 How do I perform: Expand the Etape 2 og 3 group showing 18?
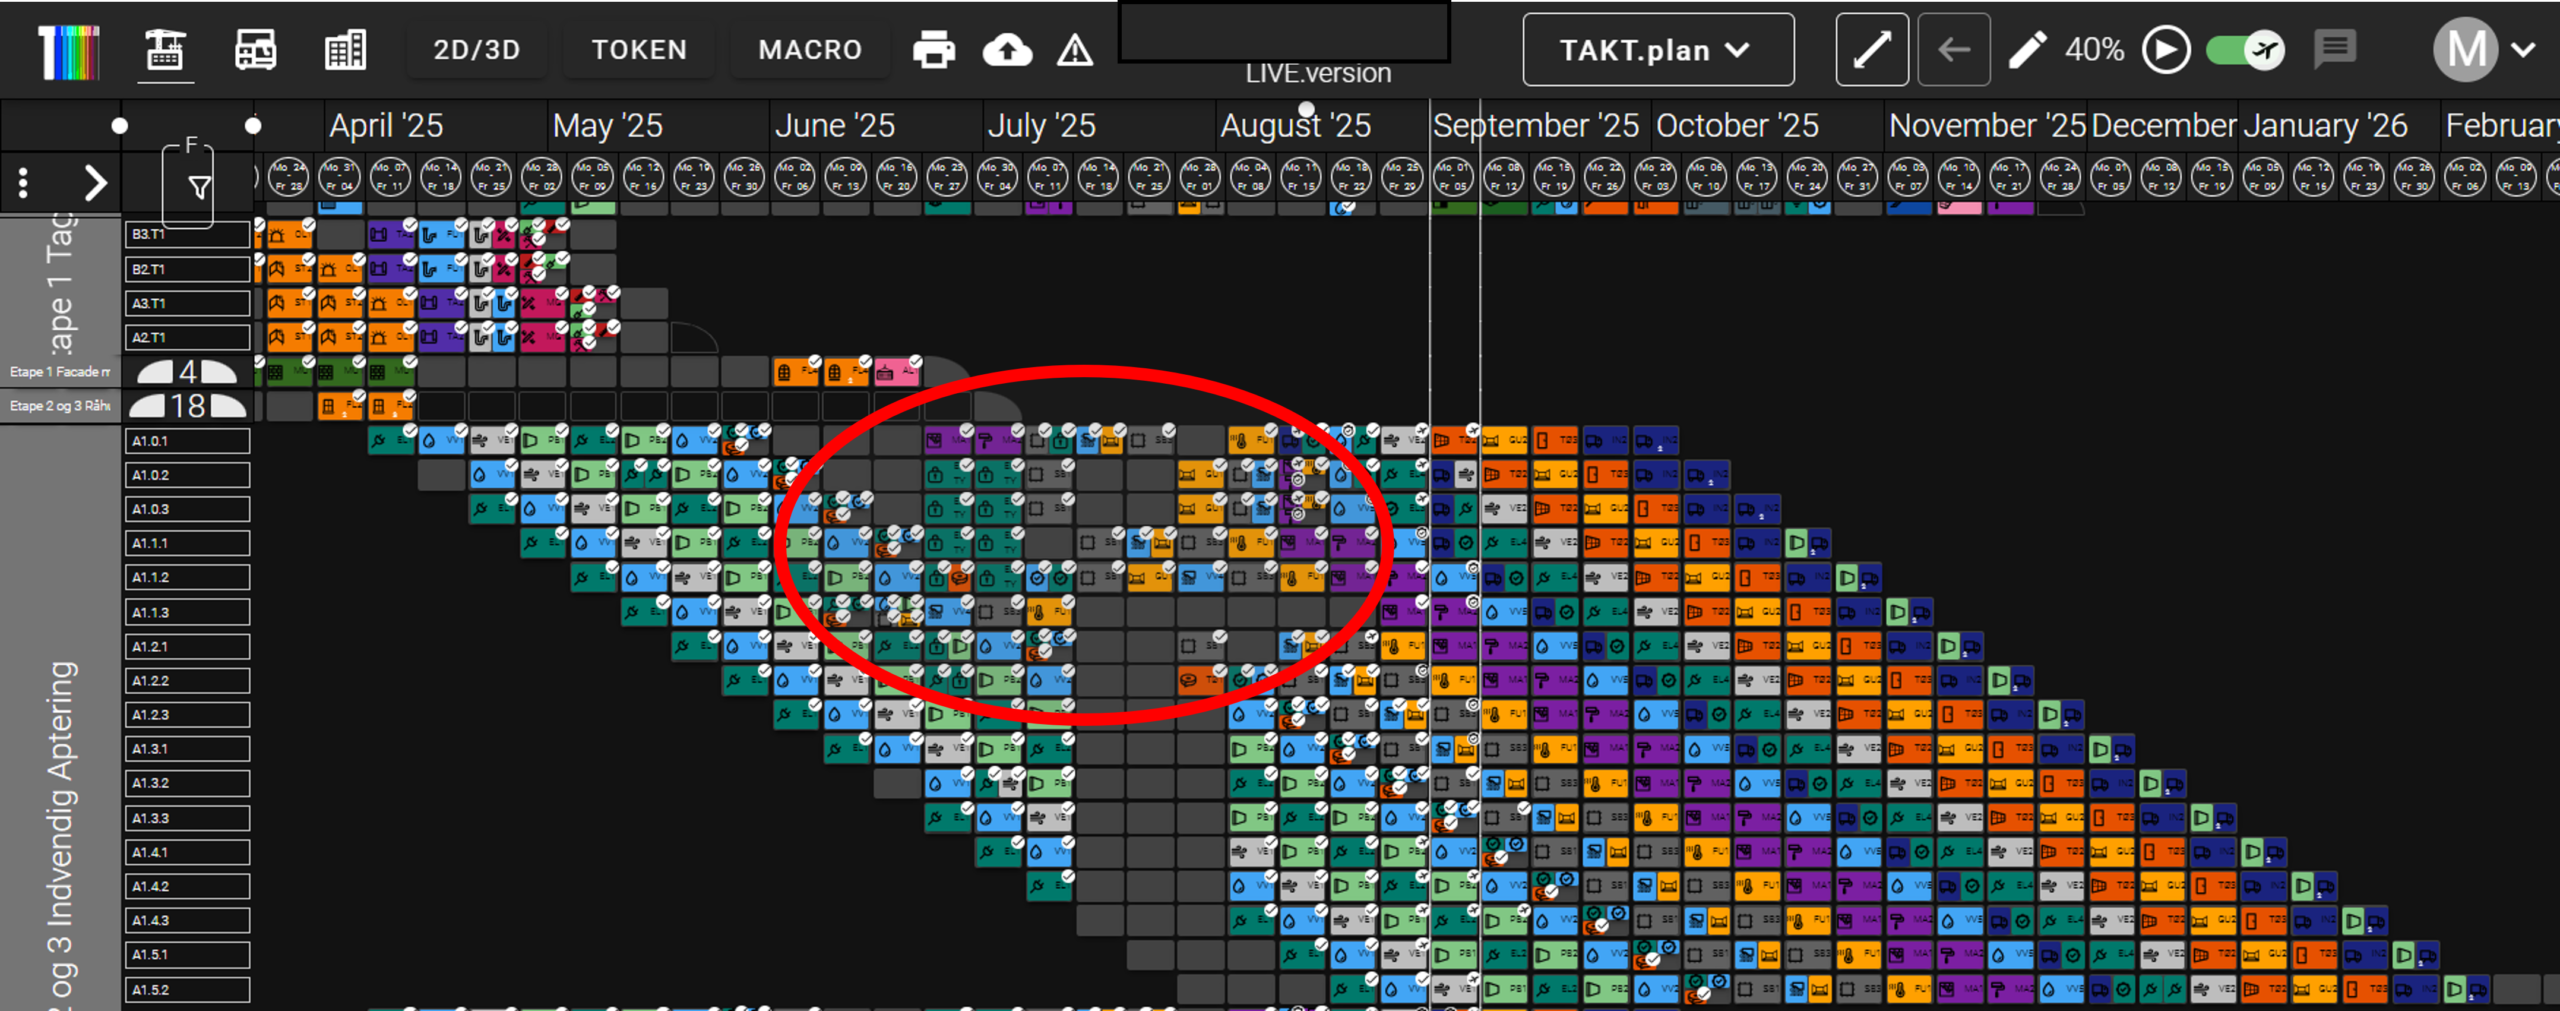(188, 406)
